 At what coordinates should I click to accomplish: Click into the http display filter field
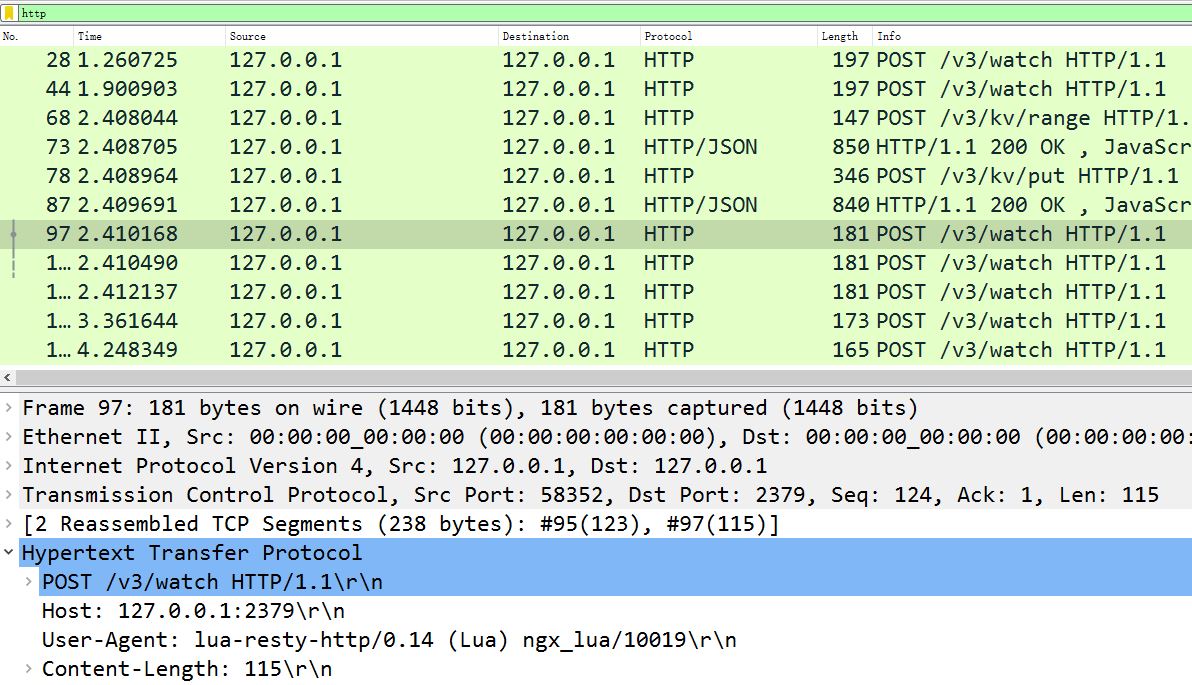[x=600, y=13]
